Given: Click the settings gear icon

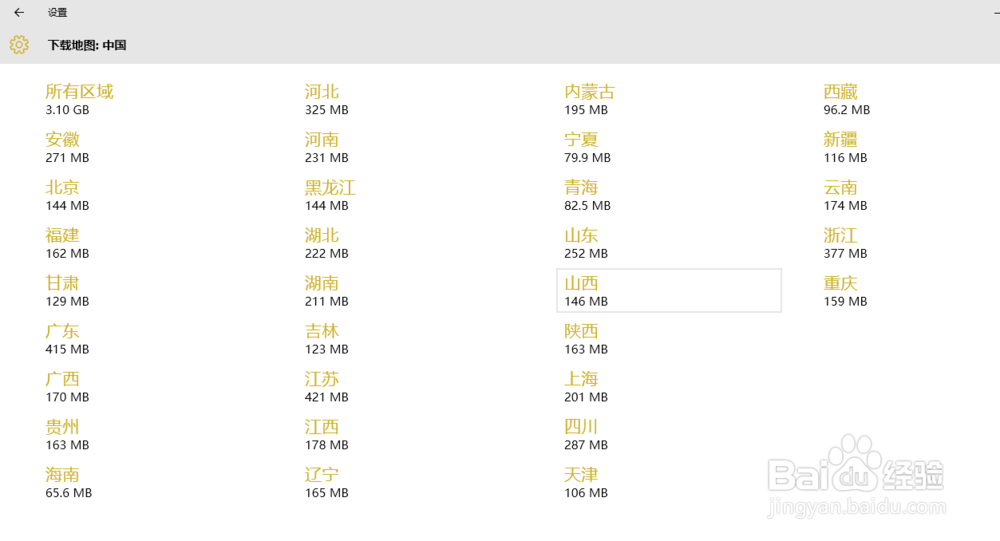Looking at the screenshot, I should click(19, 45).
